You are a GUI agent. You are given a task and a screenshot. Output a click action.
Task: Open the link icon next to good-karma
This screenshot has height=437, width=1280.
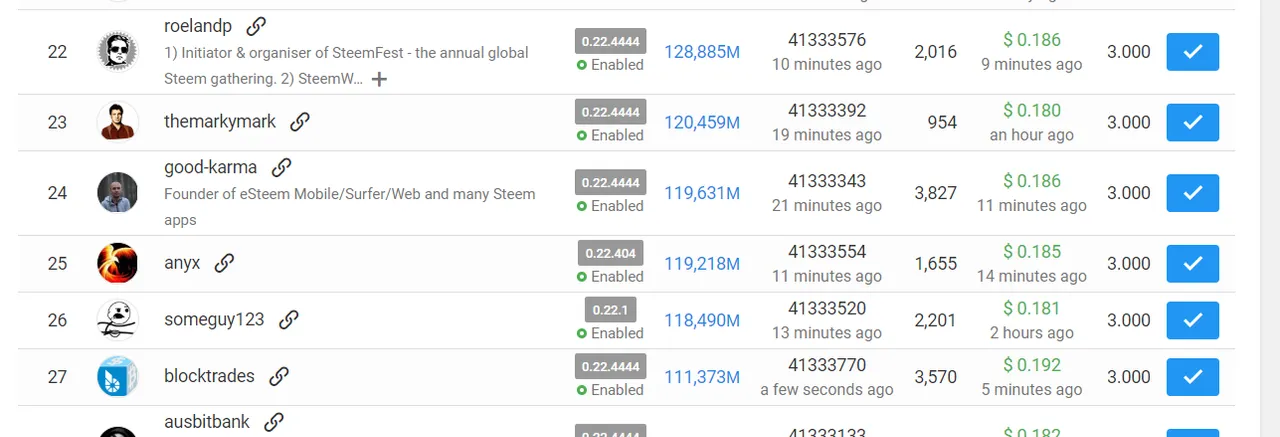tap(281, 167)
